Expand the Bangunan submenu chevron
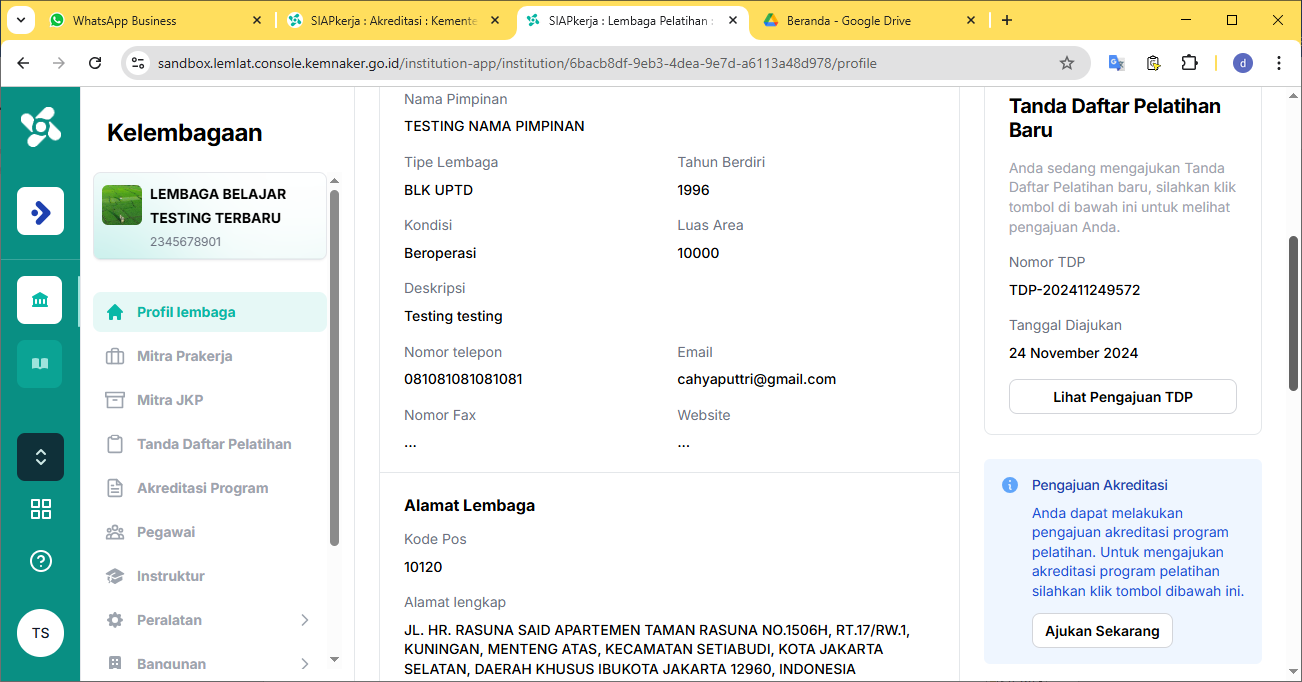 tap(305, 664)
